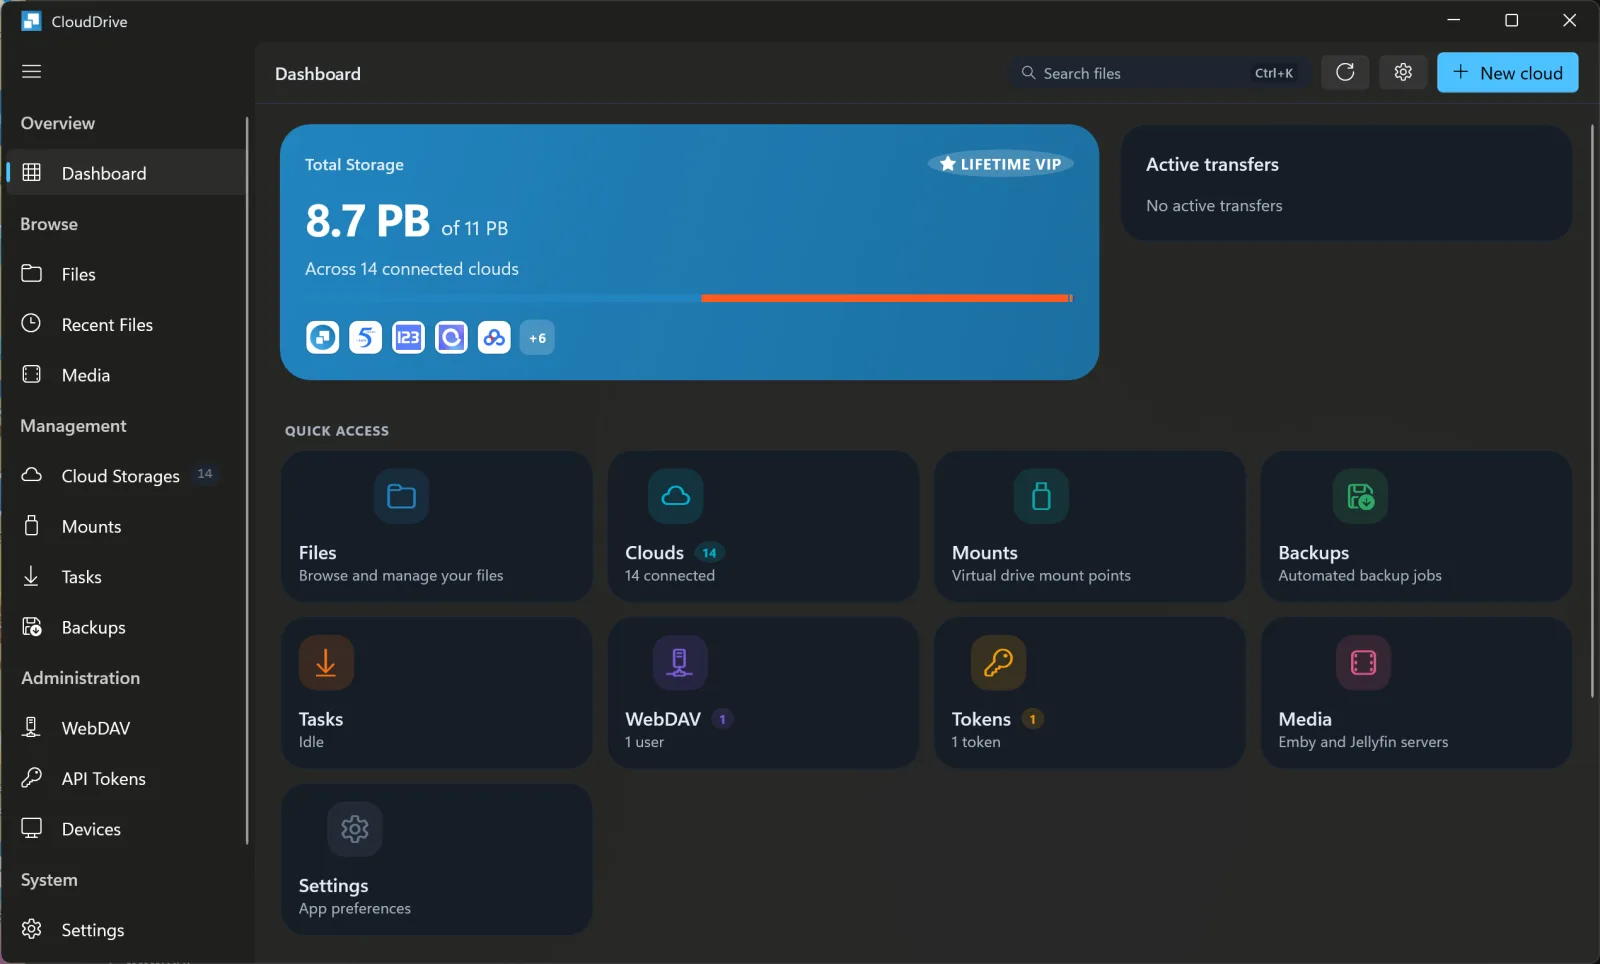
Task: Click the QUICK ACCESS heading
Action: pos(337,431)
